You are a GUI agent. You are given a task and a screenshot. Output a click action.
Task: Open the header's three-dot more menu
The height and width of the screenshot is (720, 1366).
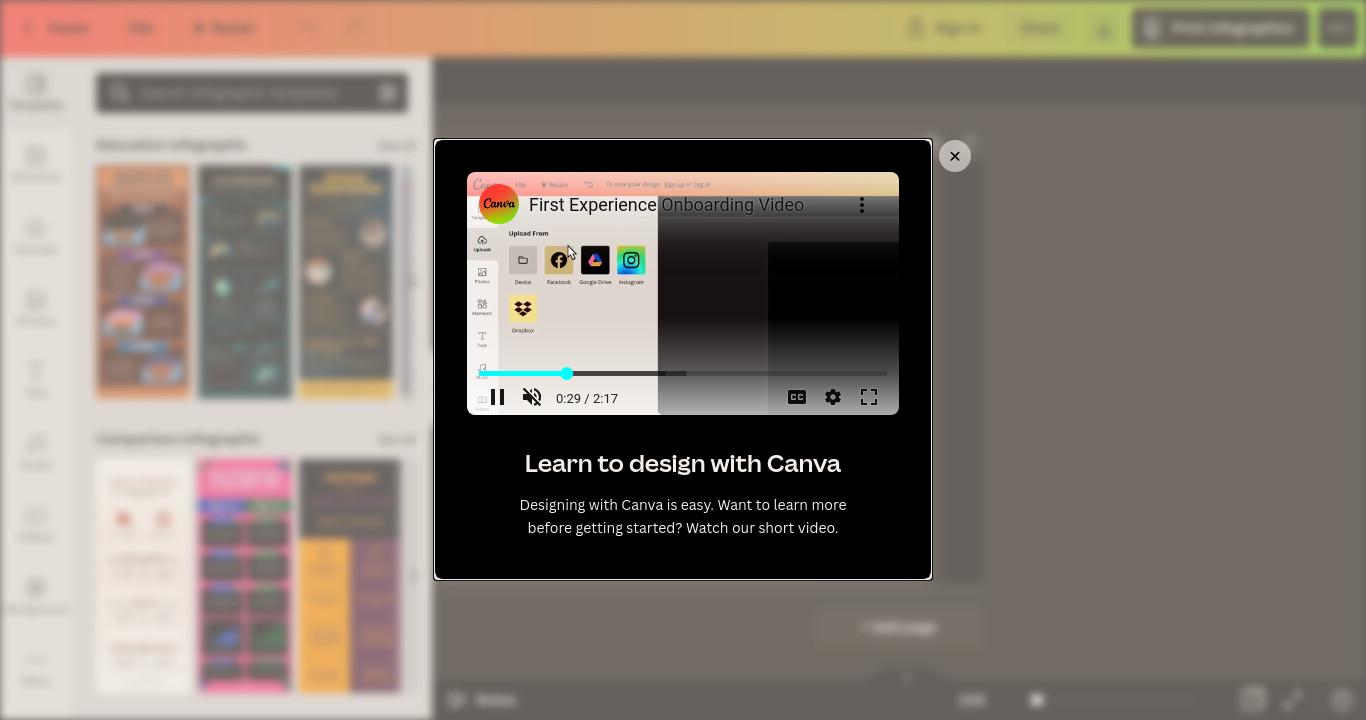tap(1338, 28)
